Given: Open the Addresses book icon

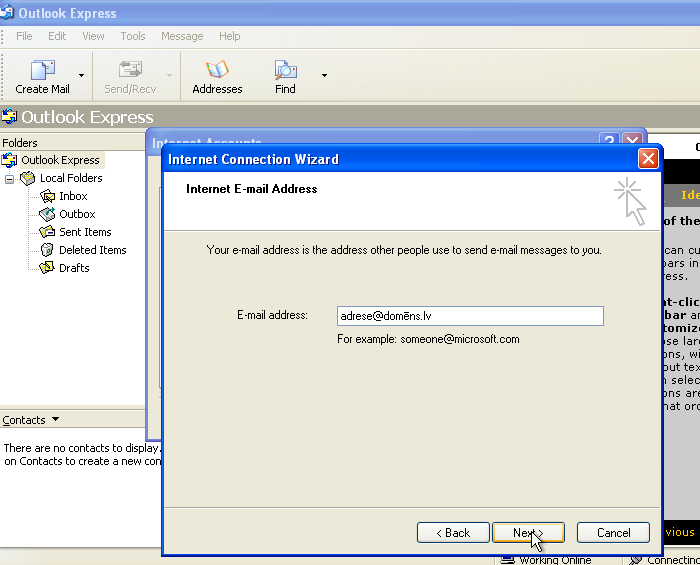Looking at the screenshot, I should click(x=217, y=70).
